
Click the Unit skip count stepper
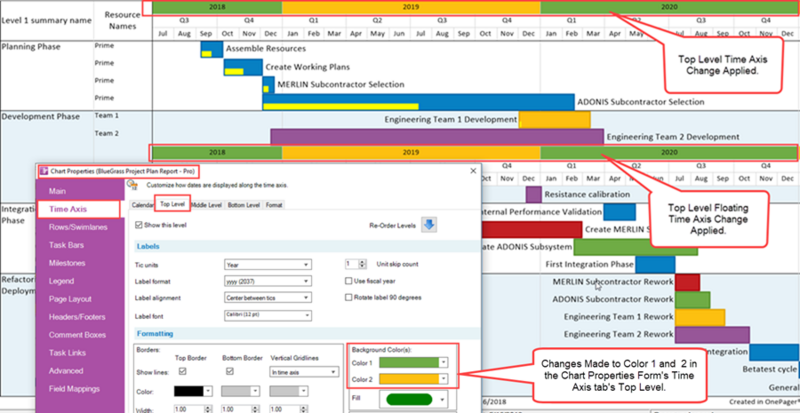[x=362, y=264]
